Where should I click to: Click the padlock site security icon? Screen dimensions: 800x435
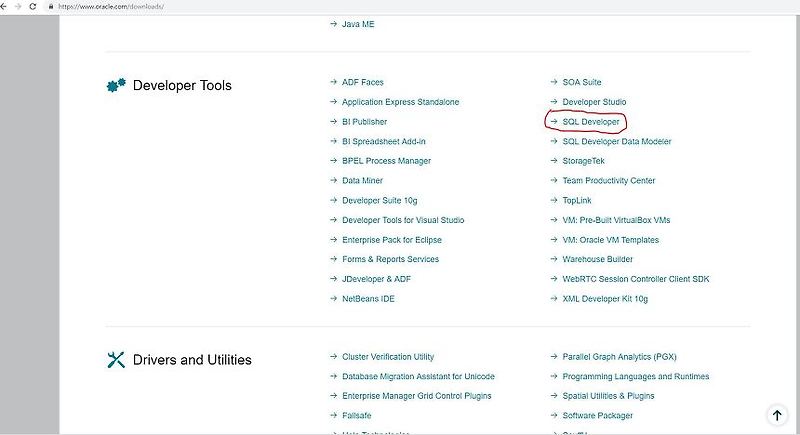51,7
